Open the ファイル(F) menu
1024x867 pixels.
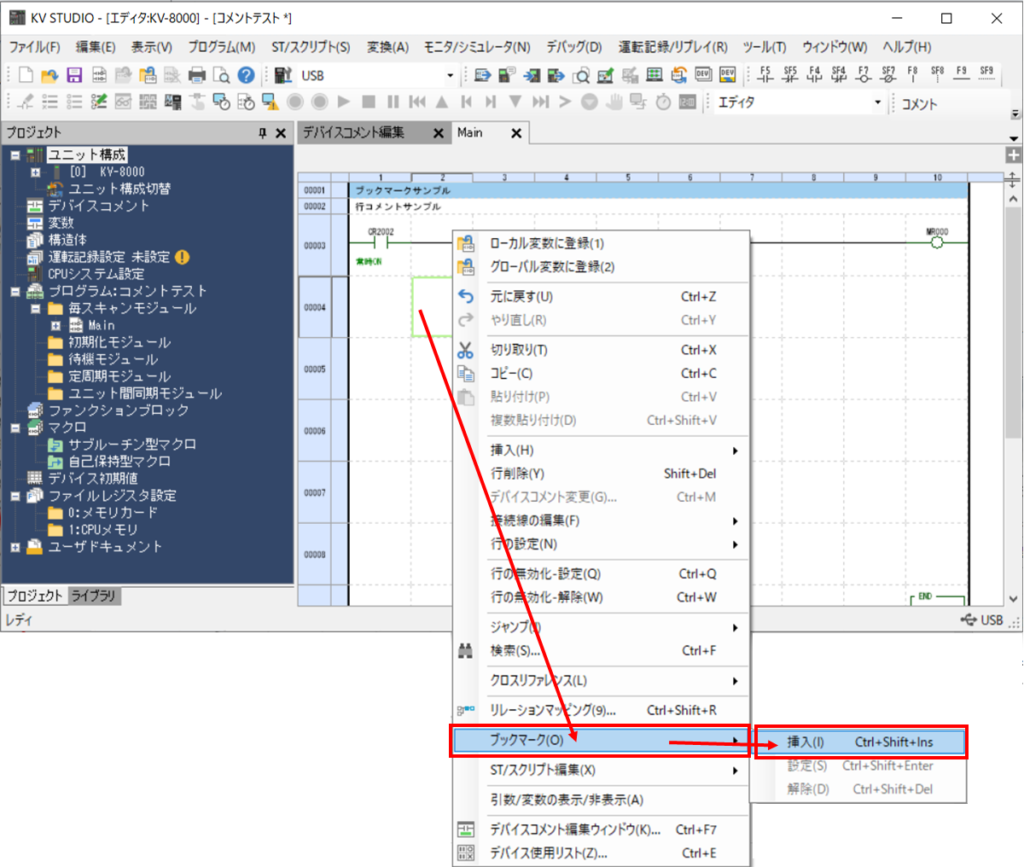35,47
